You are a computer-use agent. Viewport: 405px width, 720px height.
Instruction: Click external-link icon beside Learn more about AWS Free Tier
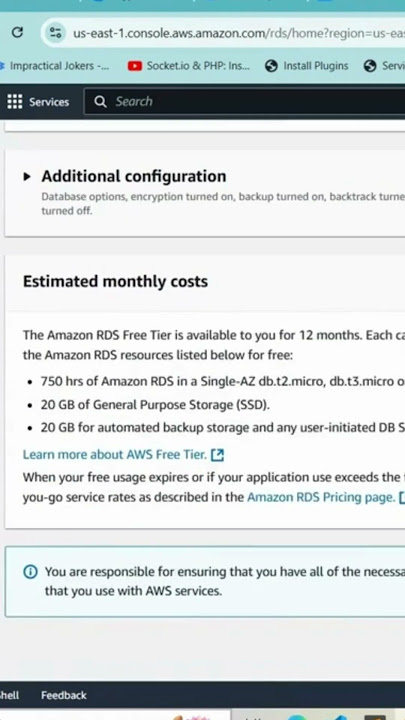point(217,455)
